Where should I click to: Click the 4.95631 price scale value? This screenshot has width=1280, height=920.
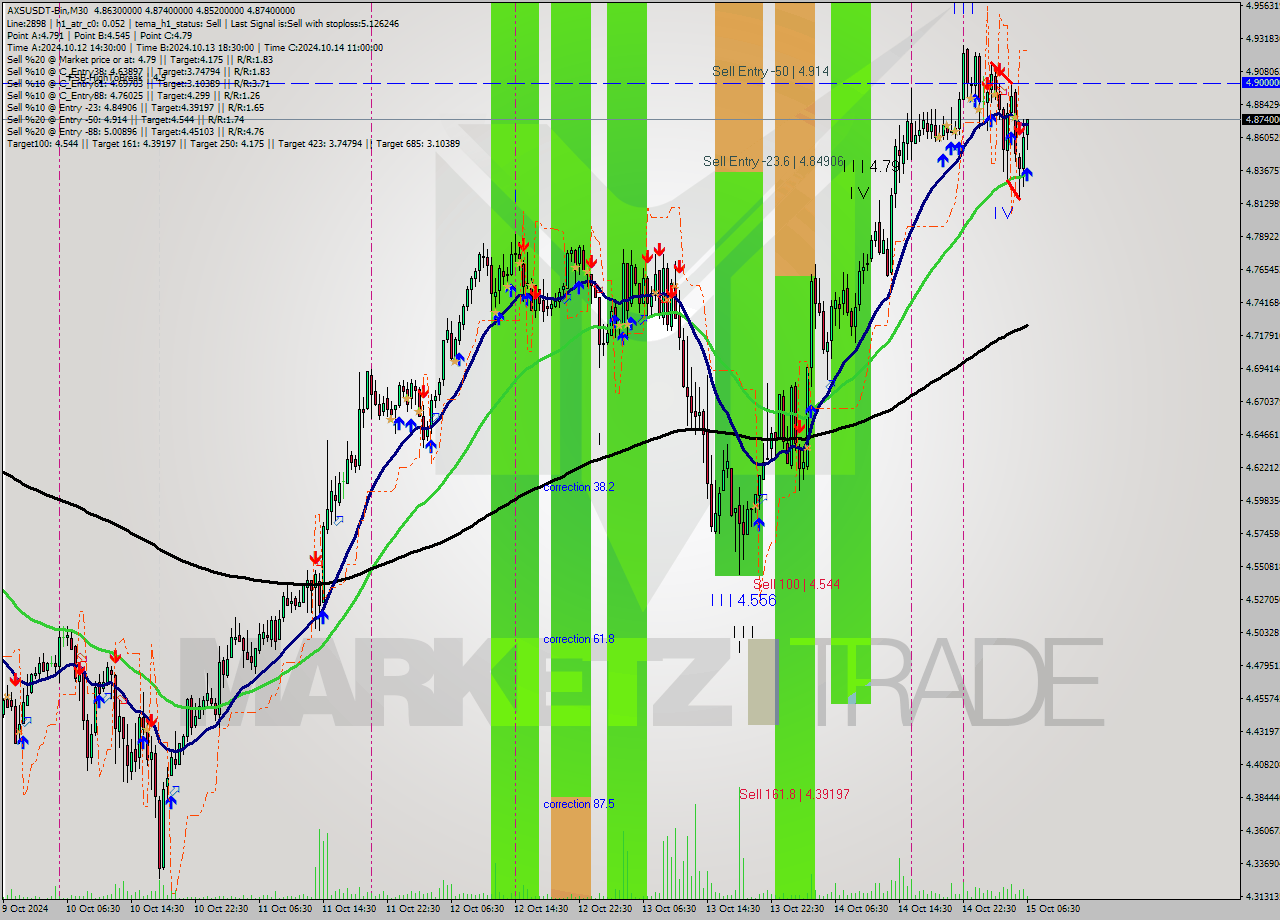coord(1261,5)
